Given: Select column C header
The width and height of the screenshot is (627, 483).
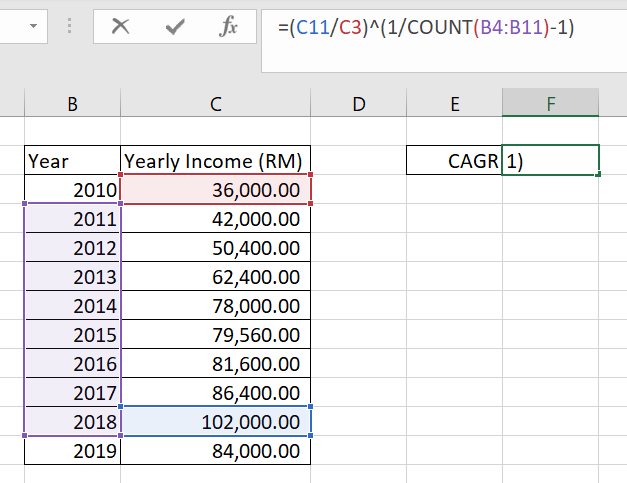Looking at the screenshot, I should [x=216, y=104].
